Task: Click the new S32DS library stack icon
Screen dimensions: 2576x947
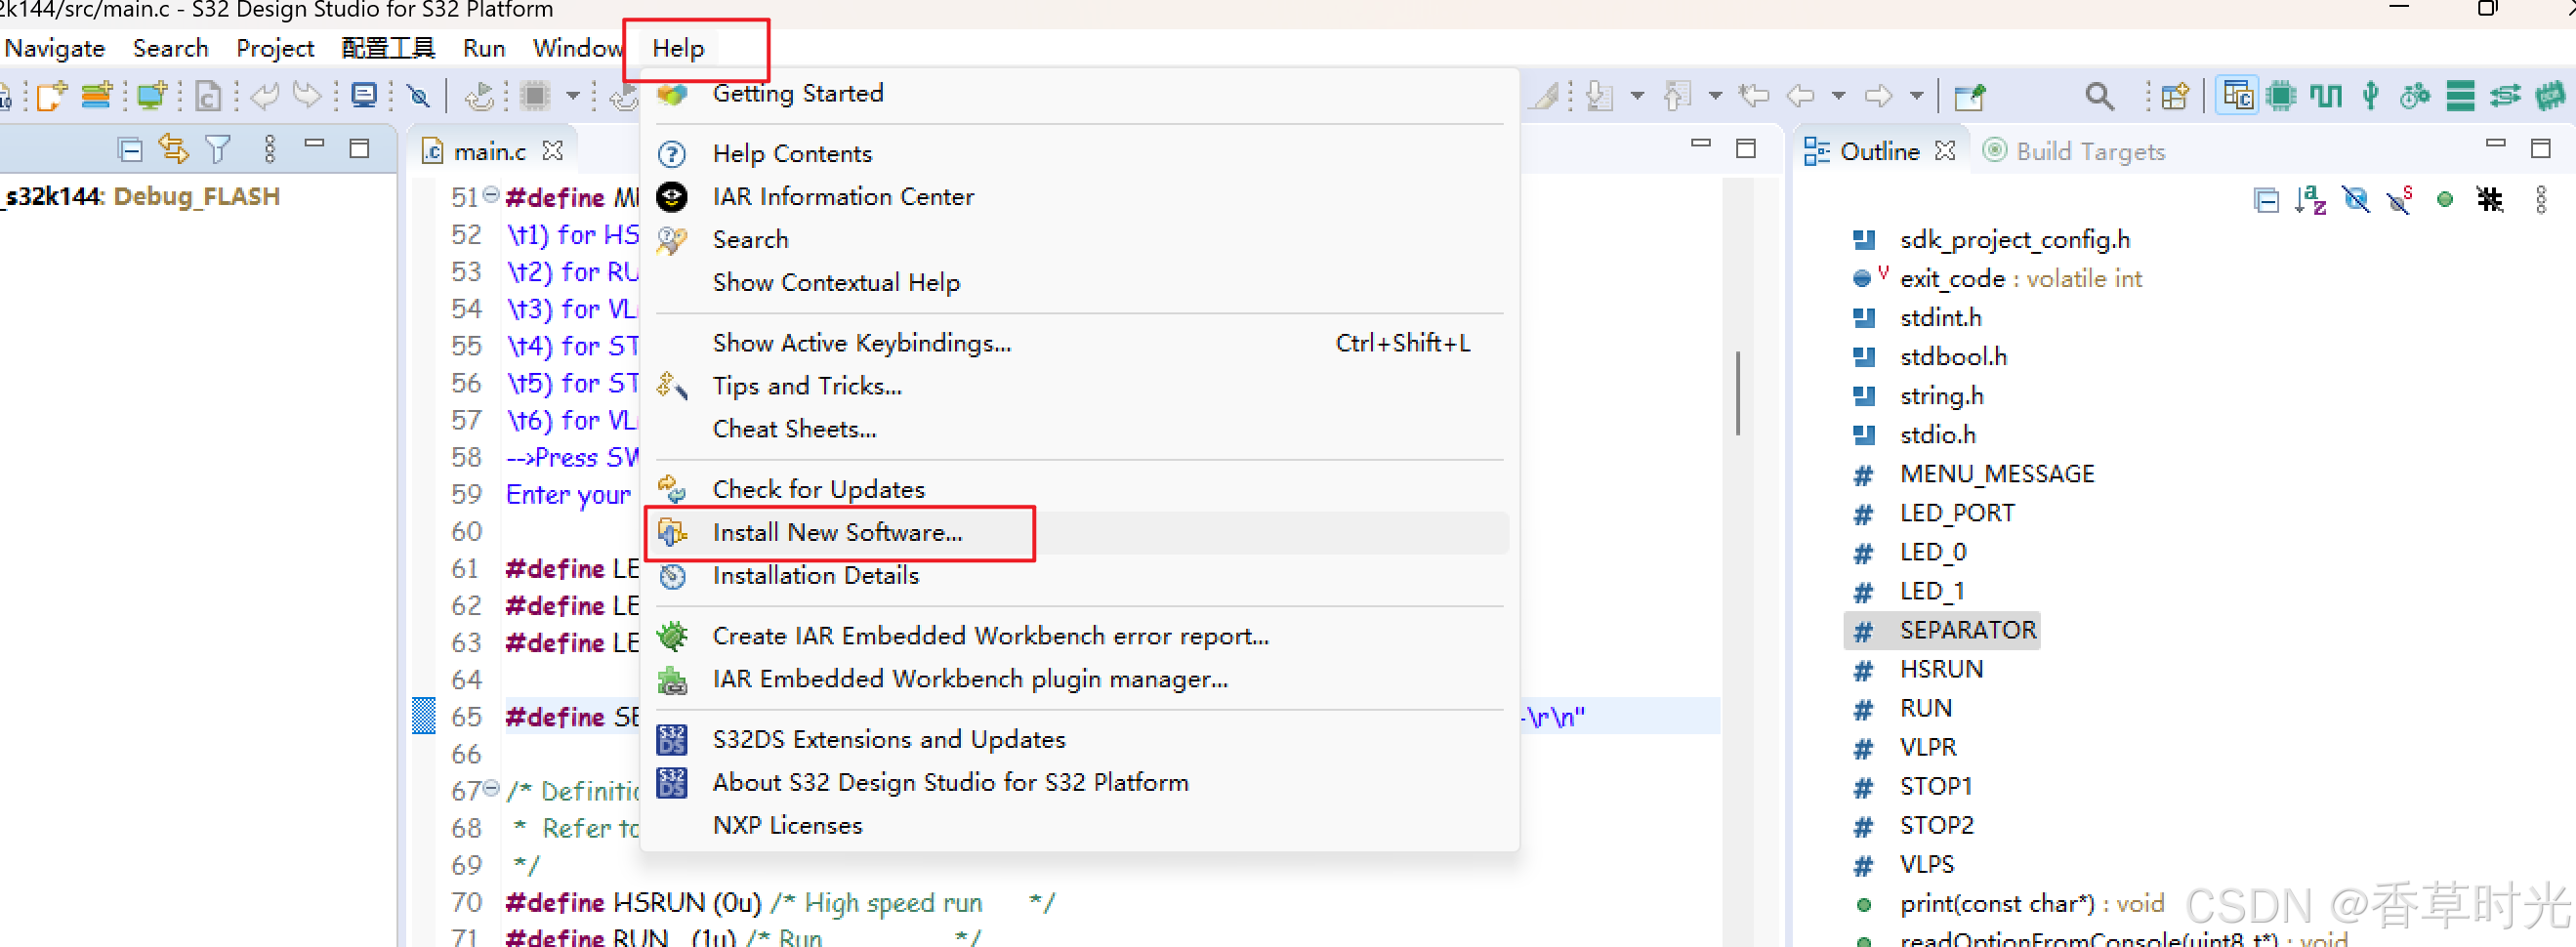Action: point(96,96)
